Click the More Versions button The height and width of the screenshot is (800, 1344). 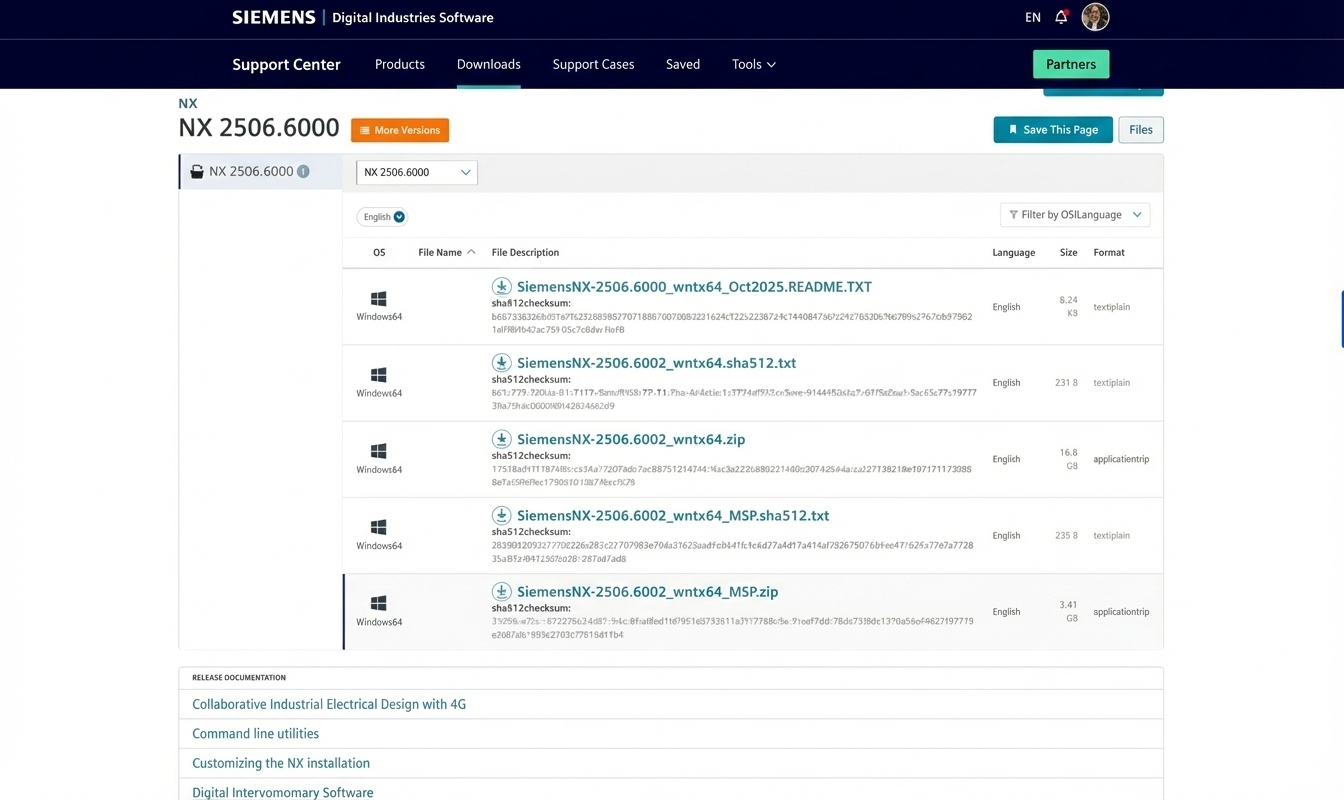tap(400, 130)
